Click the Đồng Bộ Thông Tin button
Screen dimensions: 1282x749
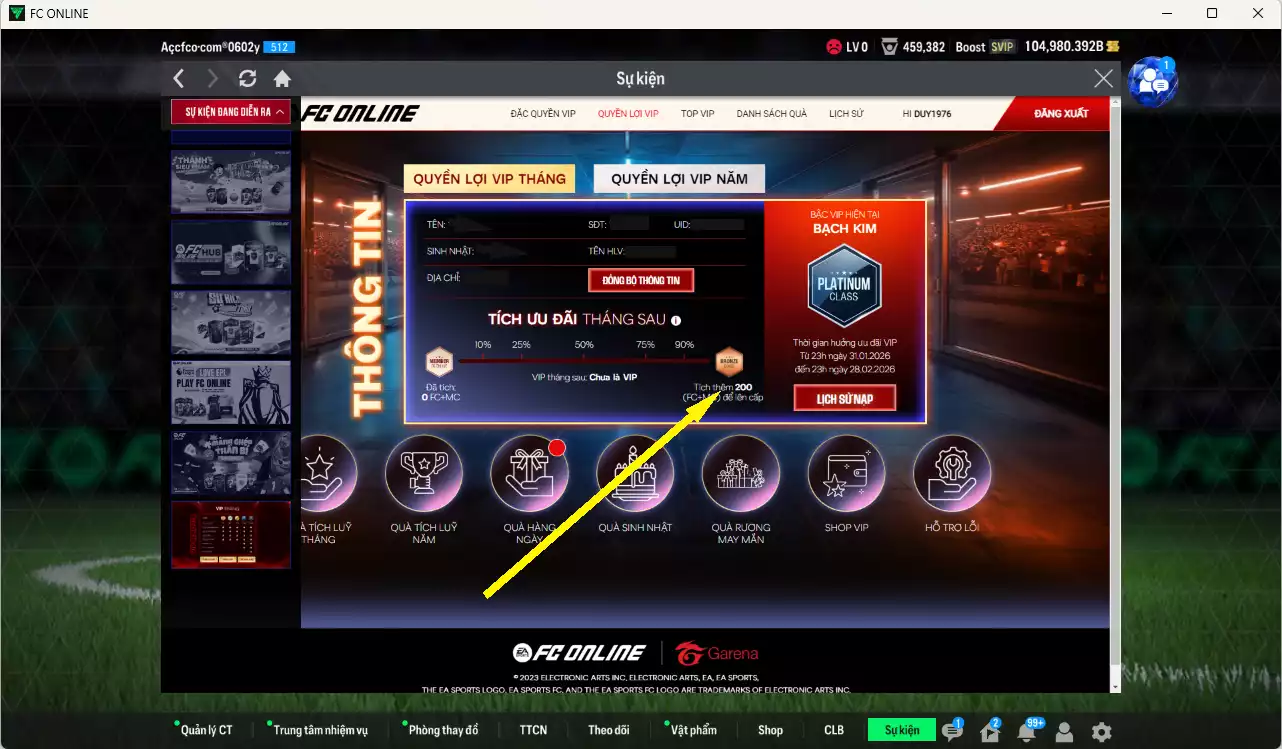(641, 280)
